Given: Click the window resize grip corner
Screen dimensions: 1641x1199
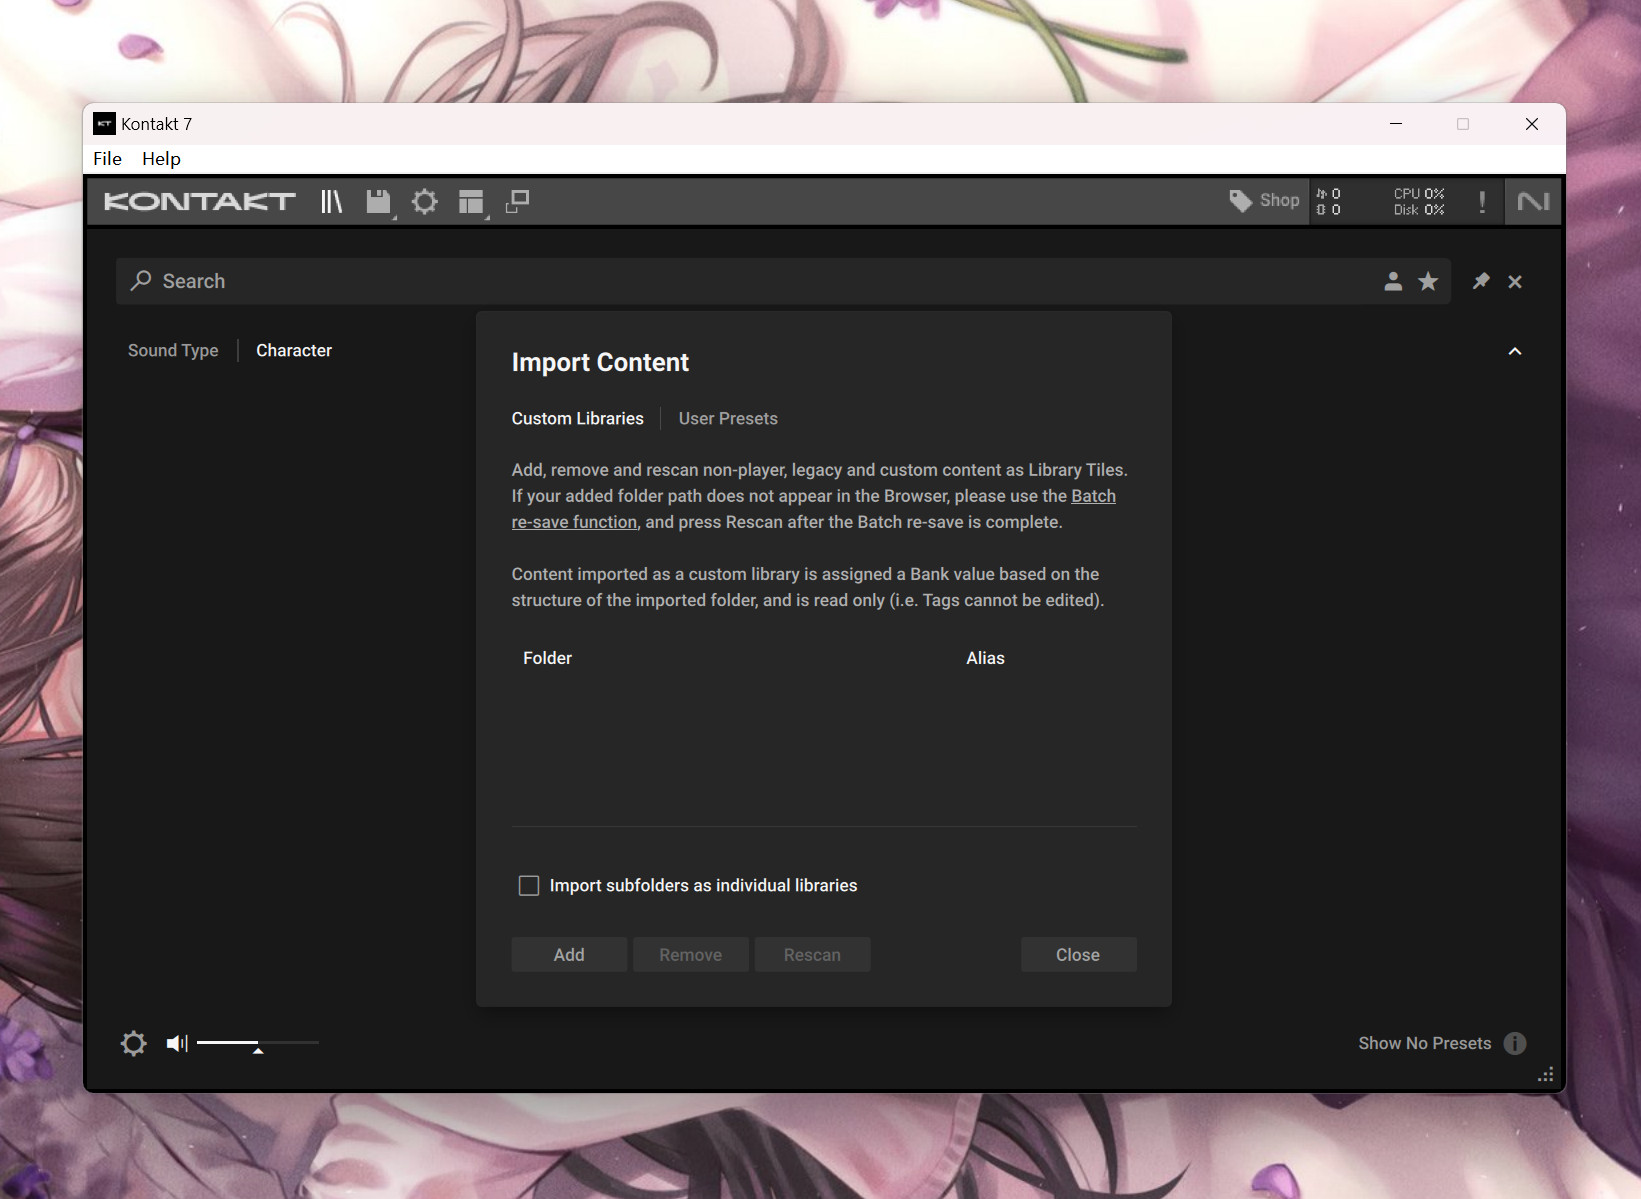Looking at the screenshot, I should [x=1545, y=1074].
